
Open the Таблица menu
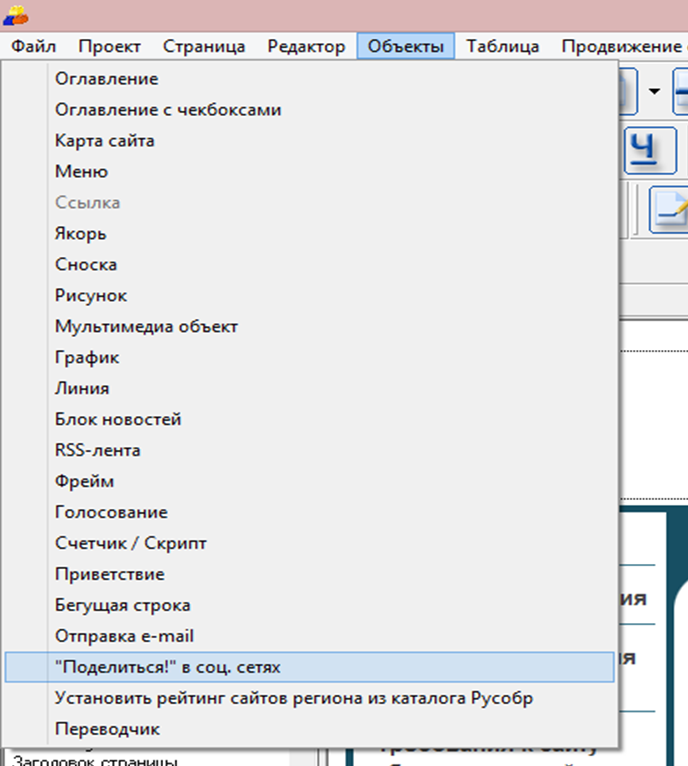point(502,46)
